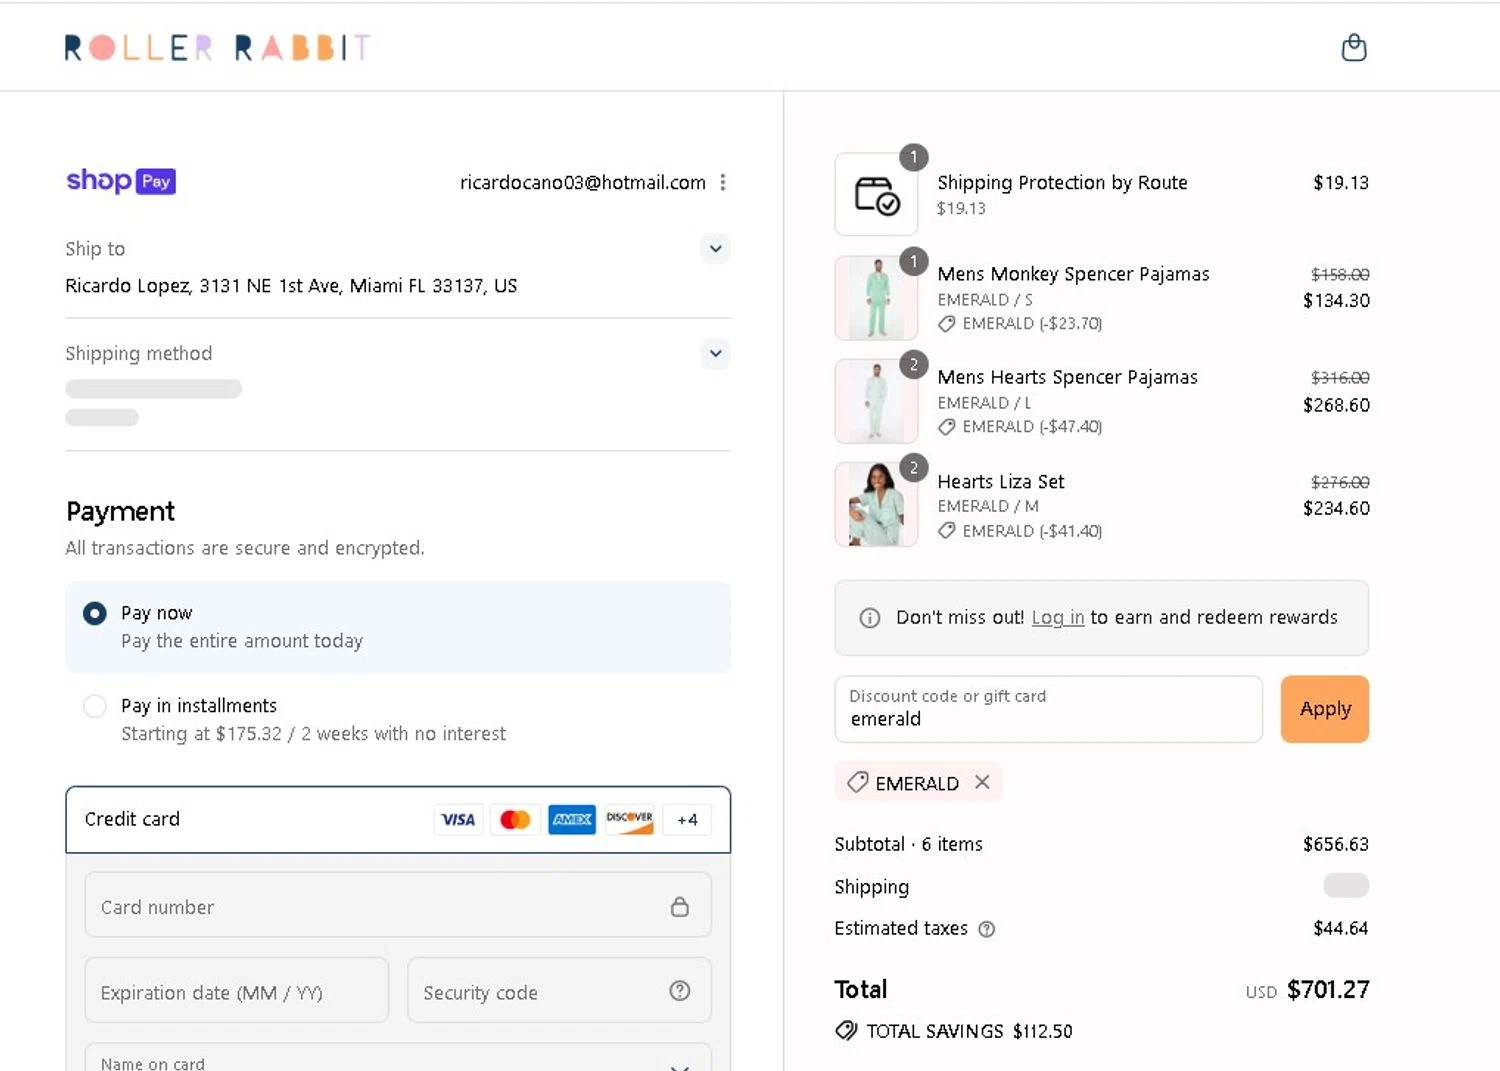Image resolution: width=1500 pixels, height=1071 pixels.
Task: Expand the Ship to section
Action: tap(715, 248)
